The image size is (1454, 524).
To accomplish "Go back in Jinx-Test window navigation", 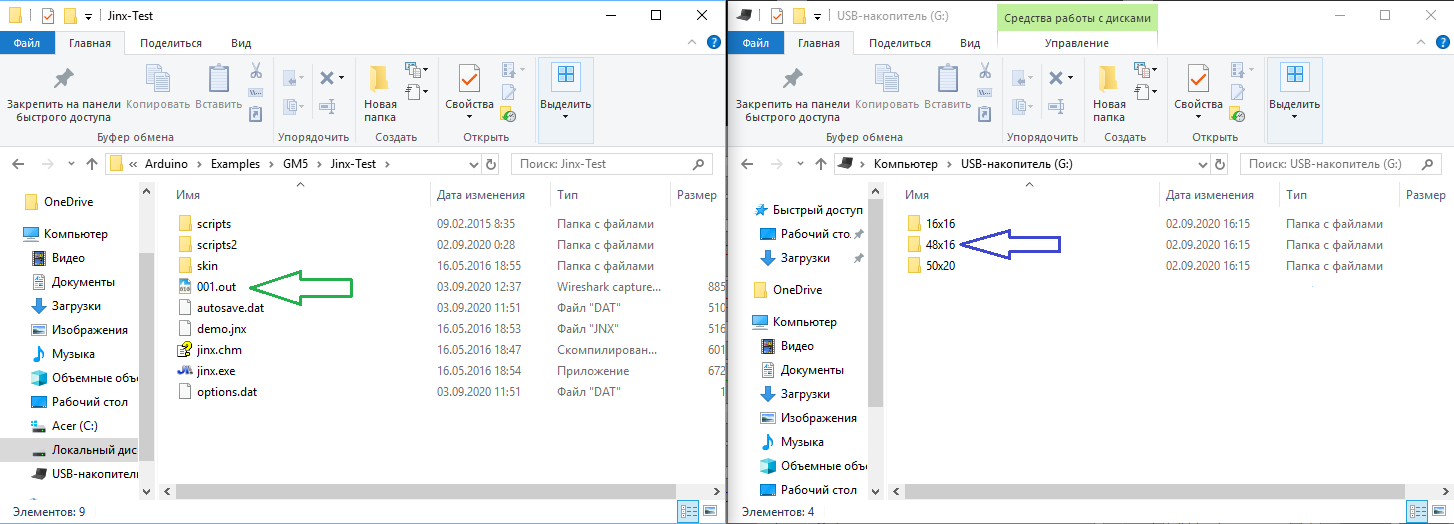I will tap(18, 163).
